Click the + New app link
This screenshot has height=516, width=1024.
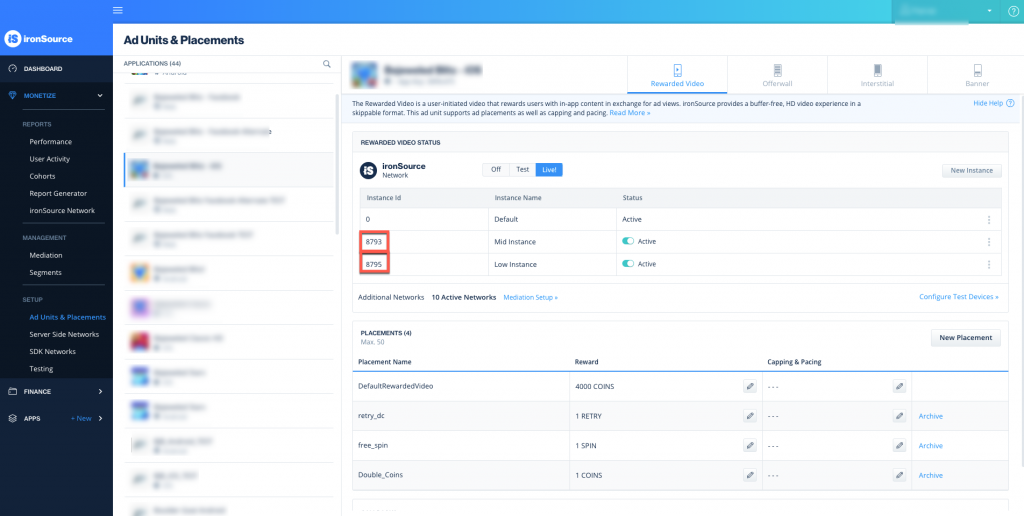coord(81,418)
